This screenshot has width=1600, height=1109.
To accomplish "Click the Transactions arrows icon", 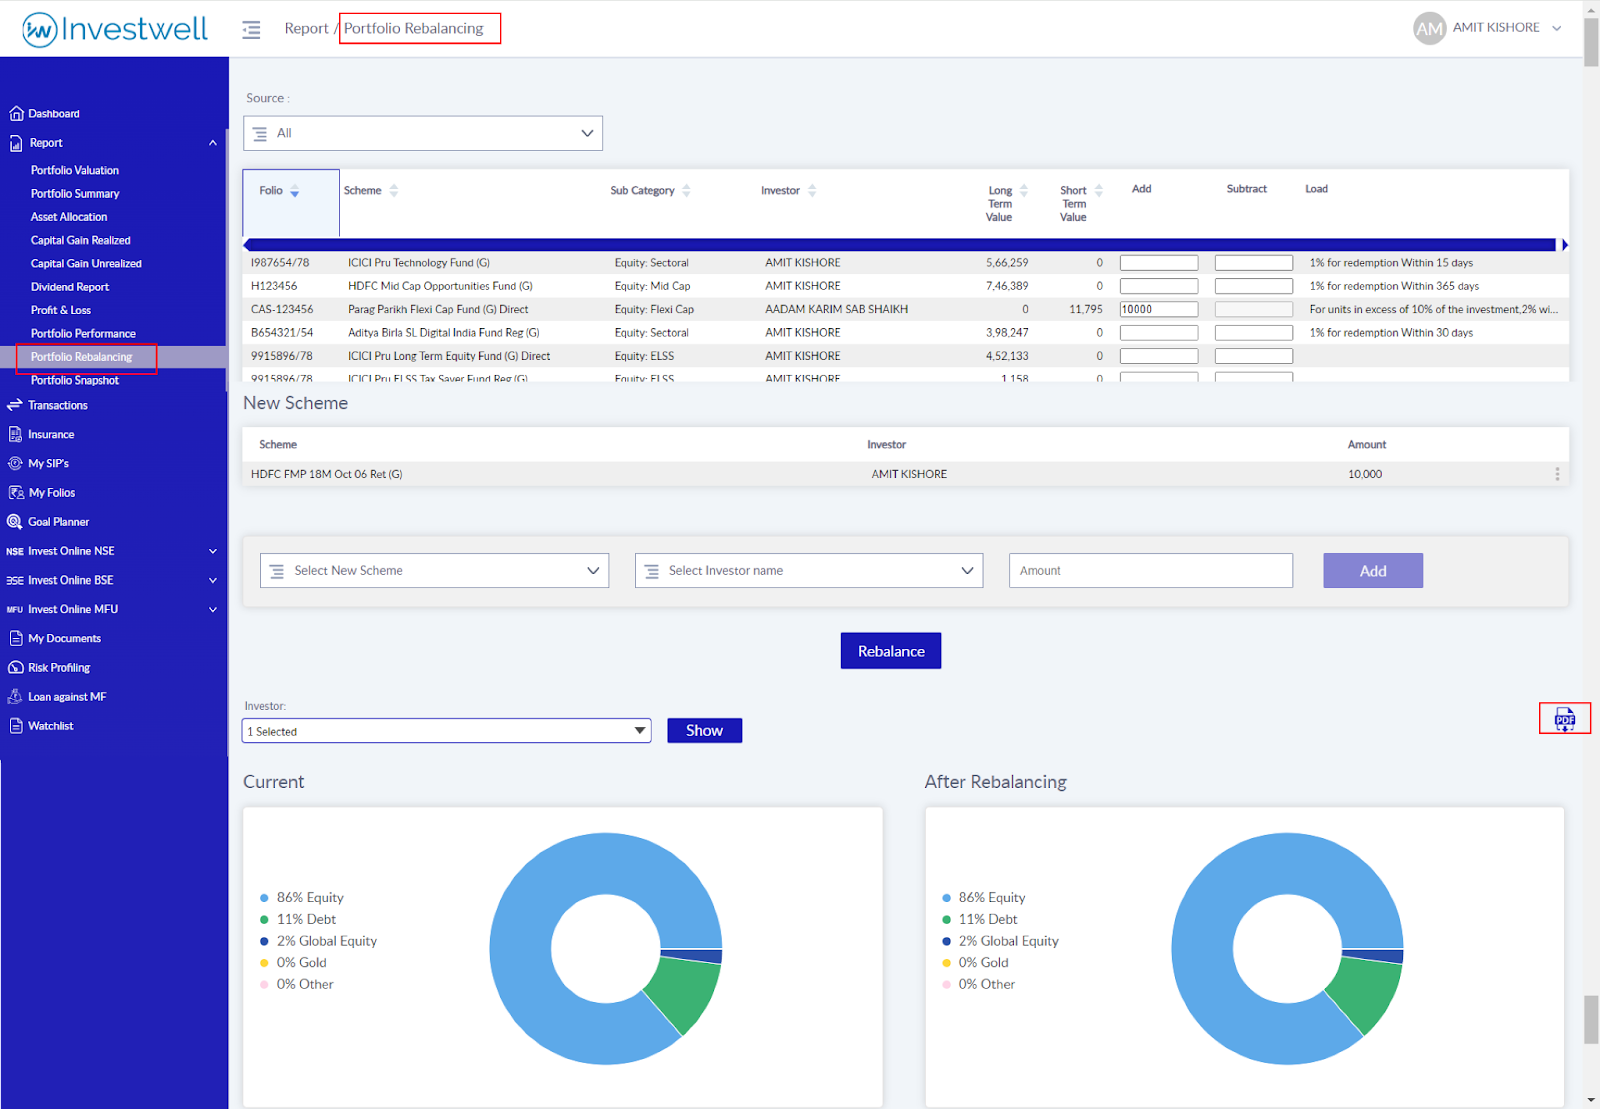I will pos(15,405).
